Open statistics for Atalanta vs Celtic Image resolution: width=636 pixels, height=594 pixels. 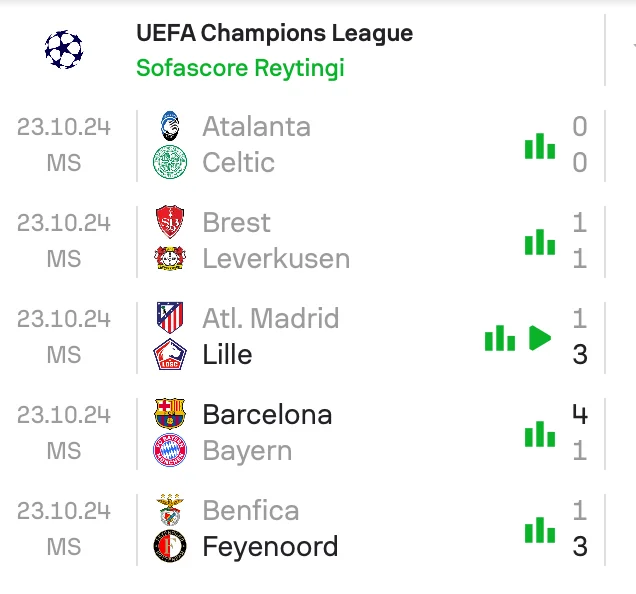point(540,146)
